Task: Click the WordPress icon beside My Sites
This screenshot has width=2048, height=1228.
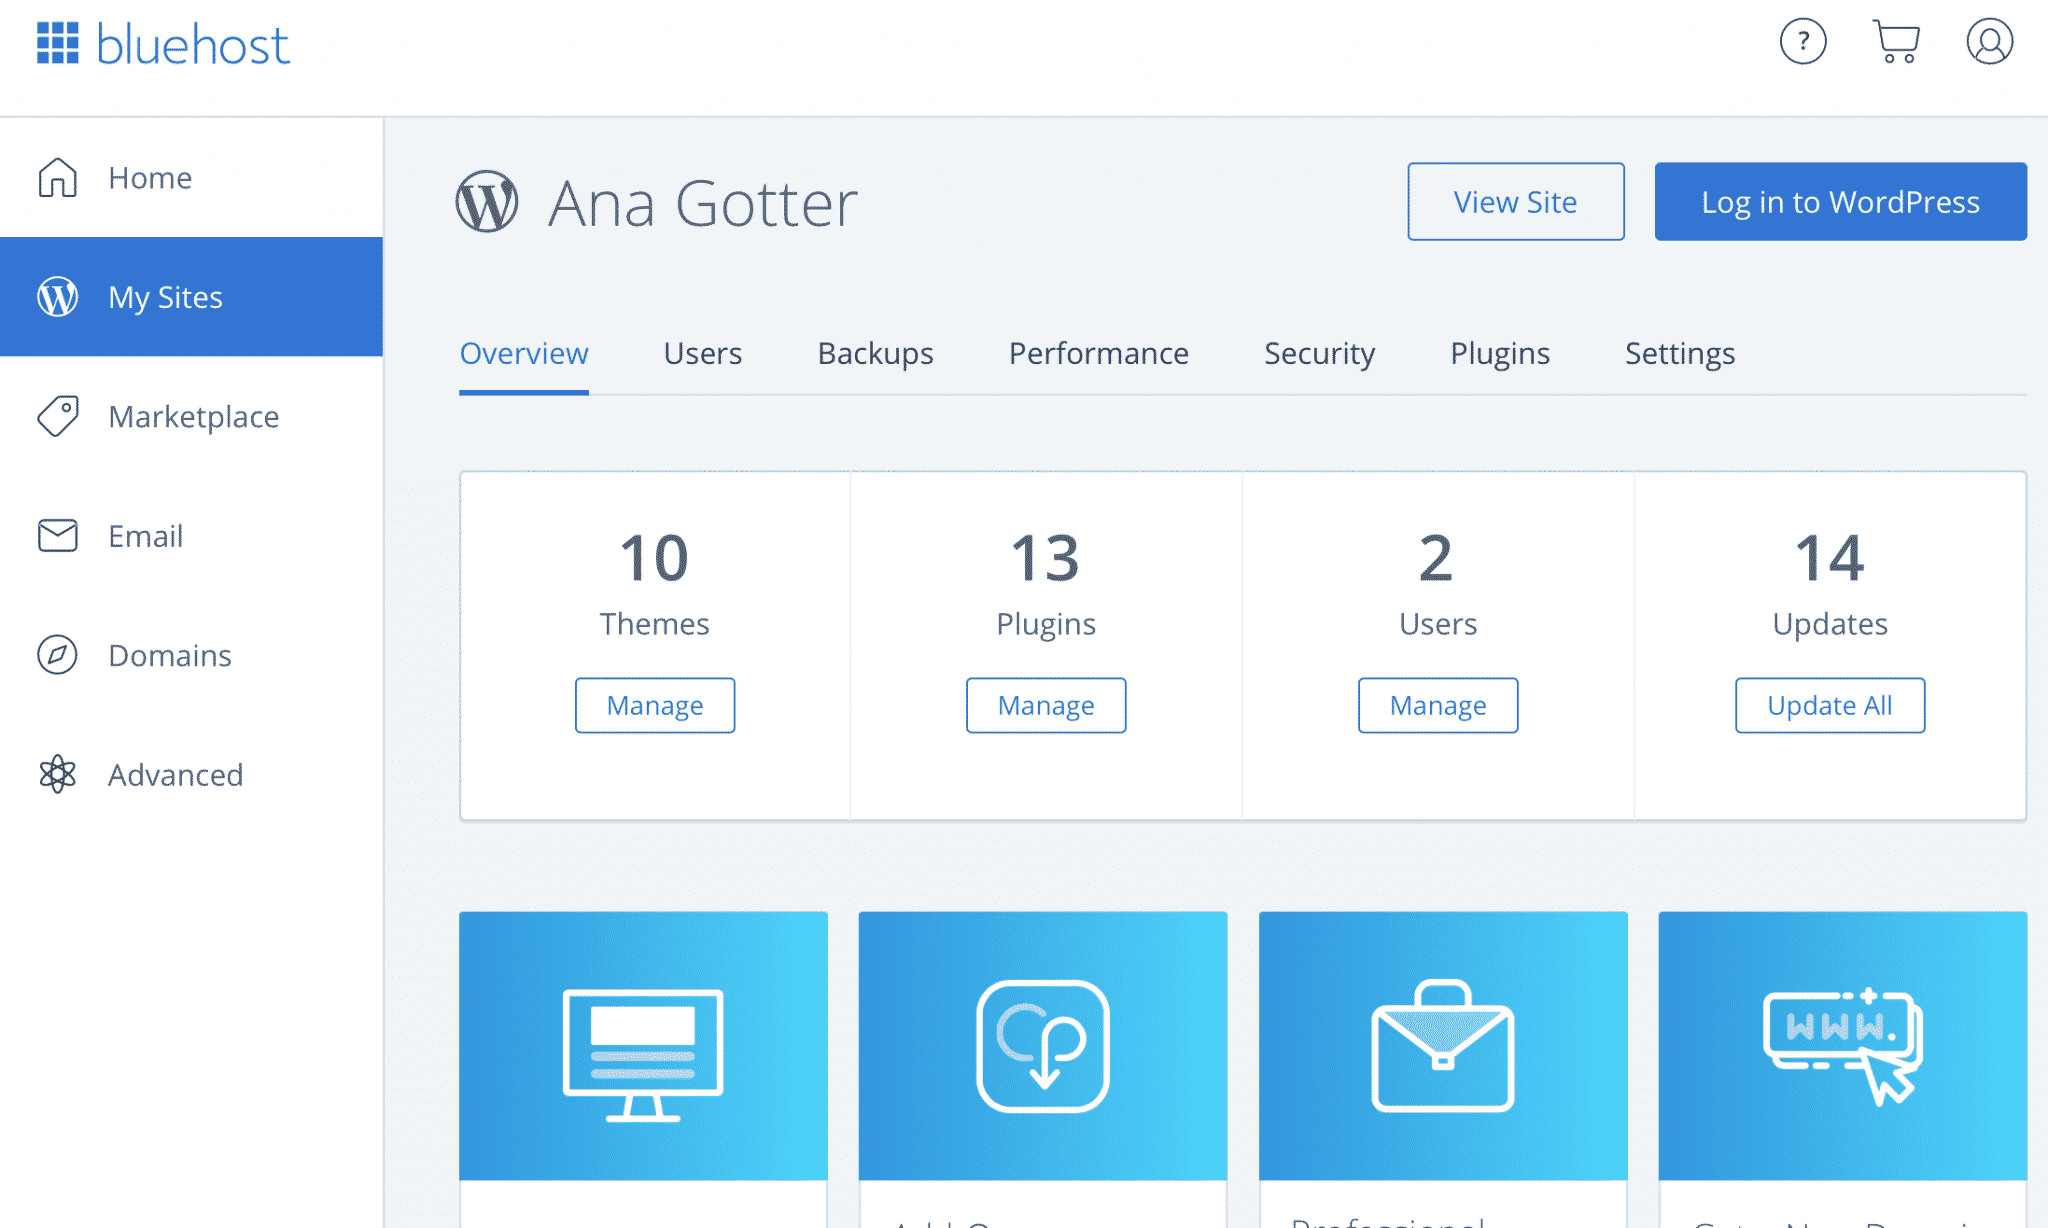Action: pos(58,297)
